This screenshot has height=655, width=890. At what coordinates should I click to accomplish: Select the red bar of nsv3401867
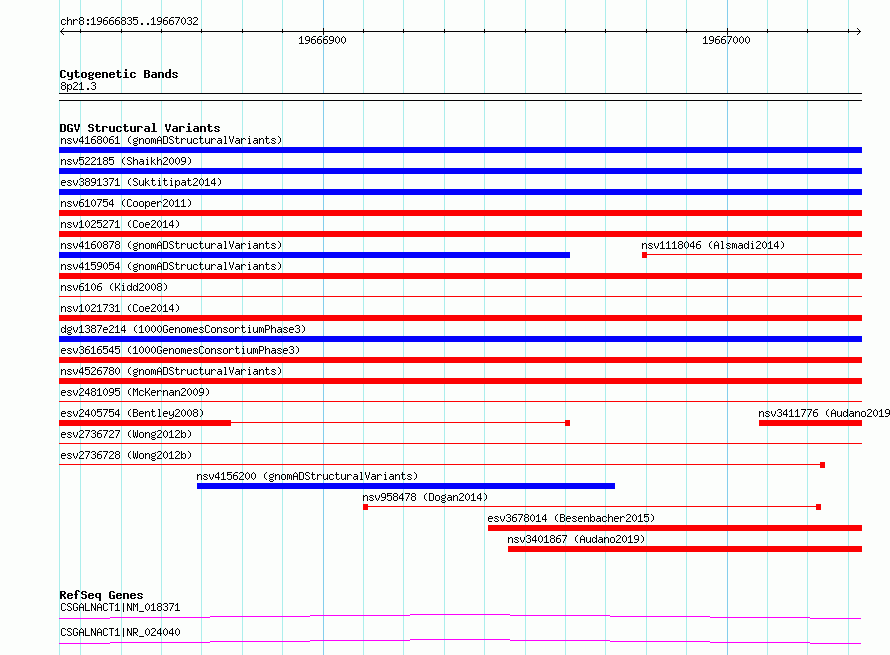685,549
